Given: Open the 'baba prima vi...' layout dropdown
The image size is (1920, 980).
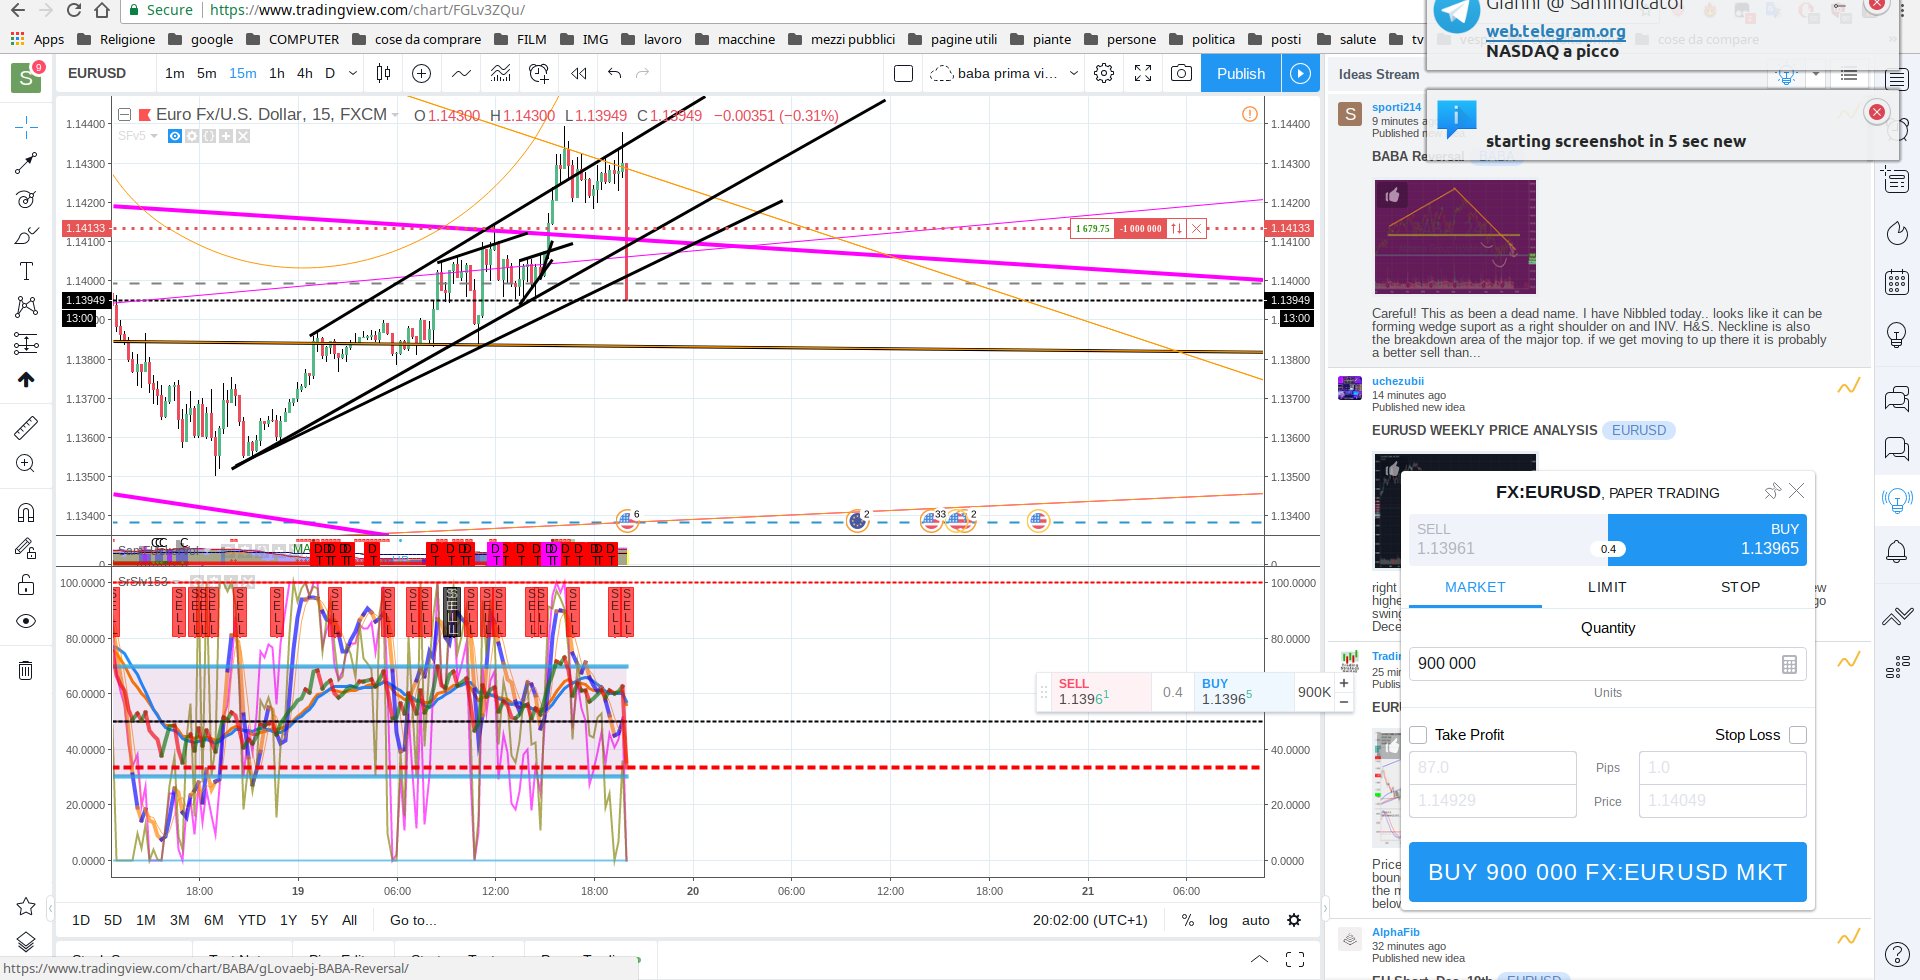Looking at the screenshot, I should click(x=1004, y=73).
